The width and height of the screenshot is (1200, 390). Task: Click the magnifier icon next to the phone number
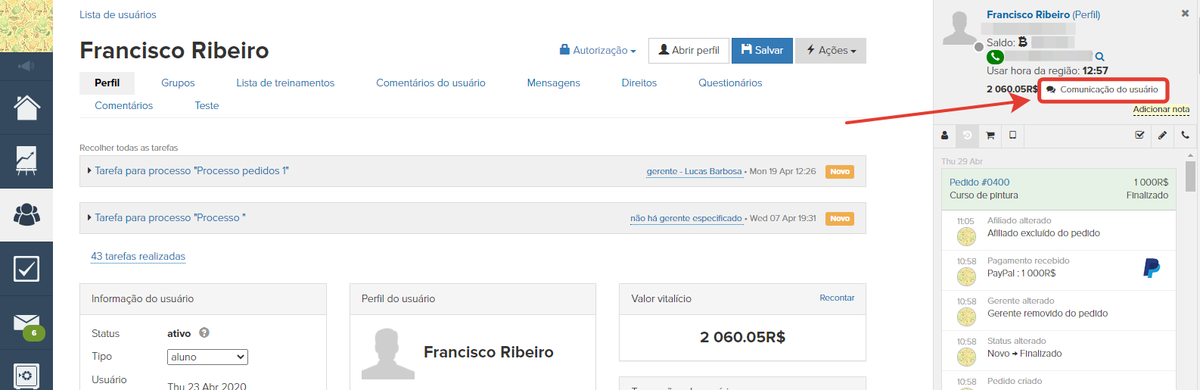pyautogui.click(x=1099, y=57)
